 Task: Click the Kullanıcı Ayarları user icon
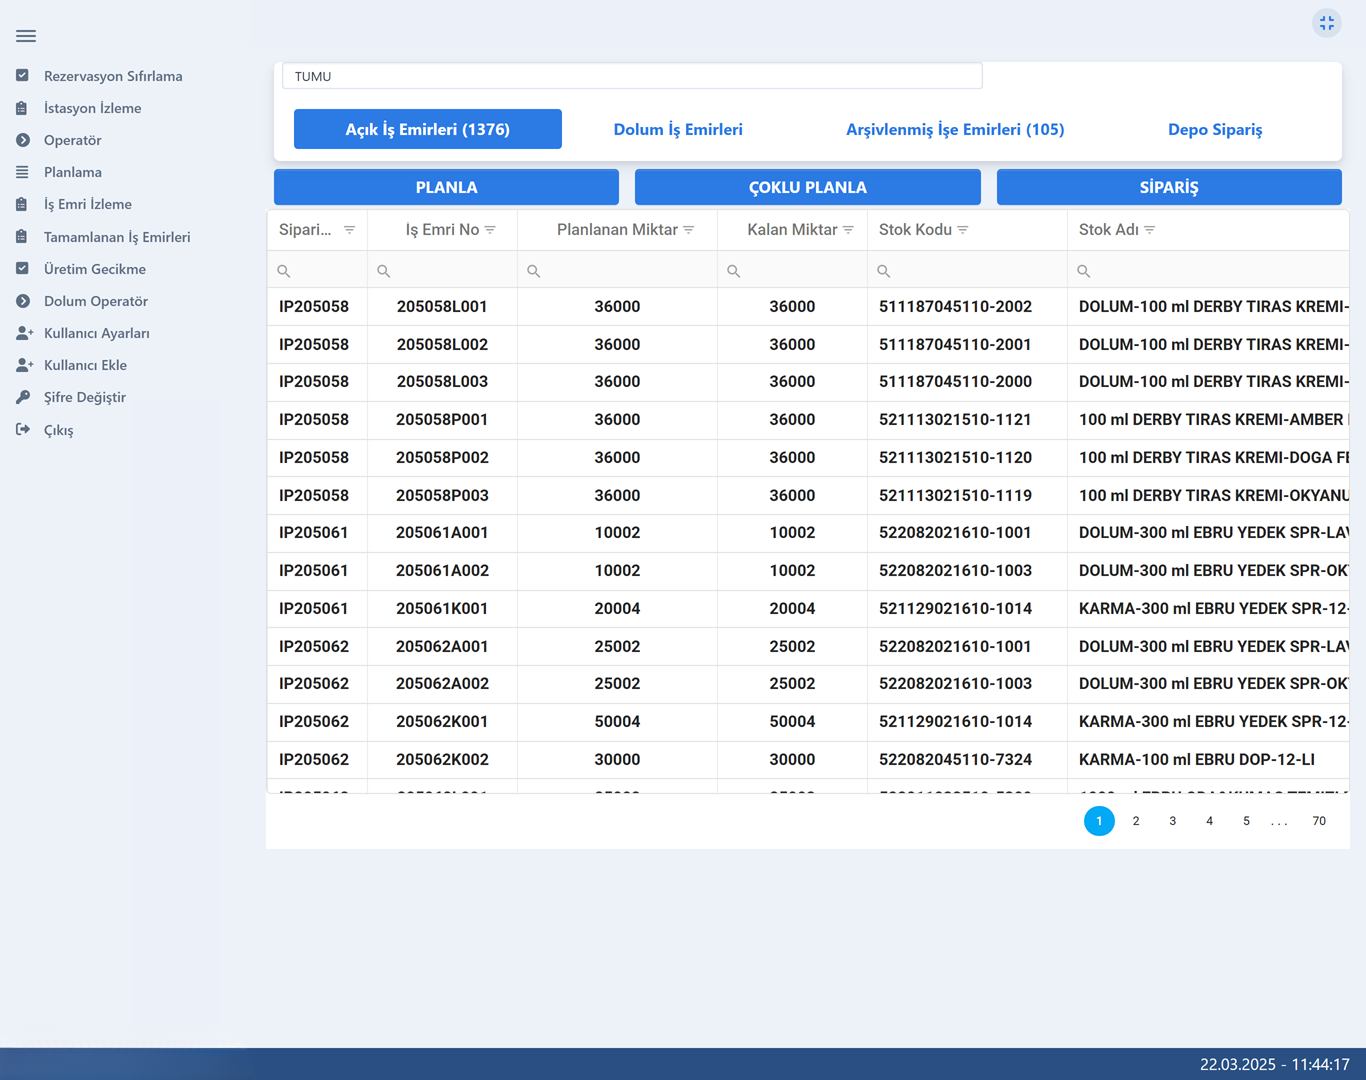[24, 333]
